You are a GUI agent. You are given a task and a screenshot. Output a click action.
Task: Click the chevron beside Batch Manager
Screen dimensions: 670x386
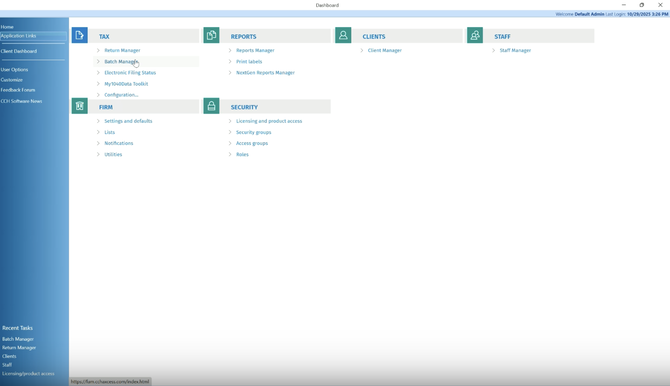click(x=98, y=62)
